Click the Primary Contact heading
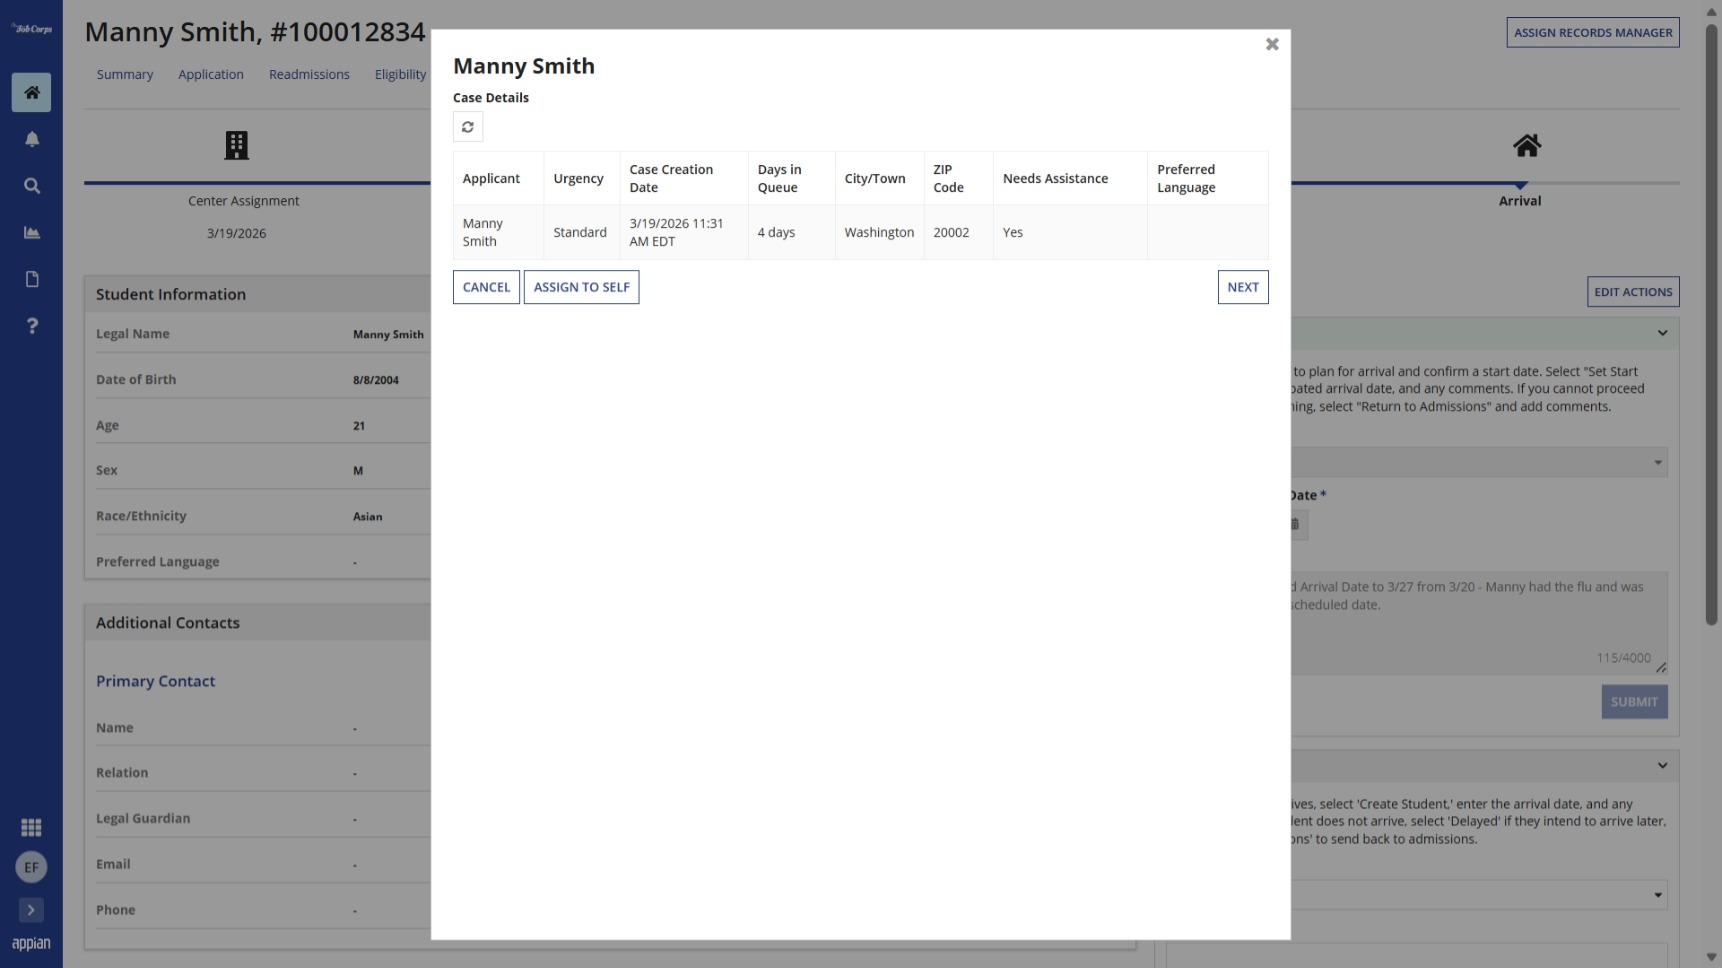The width and height of the screenshot is (1722, 968). click(x=155, y=681)
